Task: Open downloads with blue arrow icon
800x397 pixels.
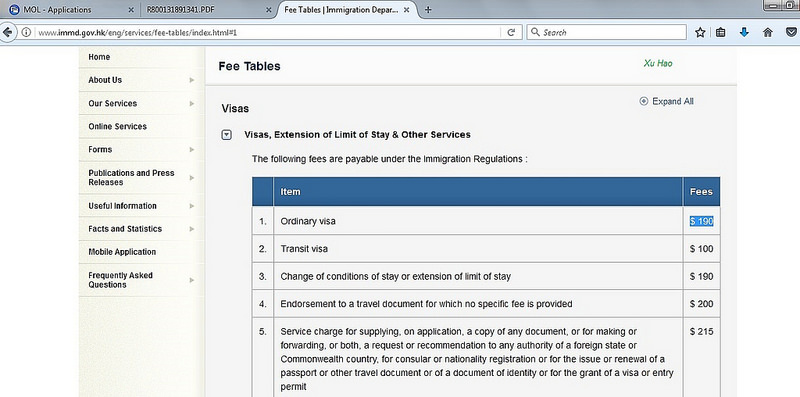Action: tap(744, 33)
